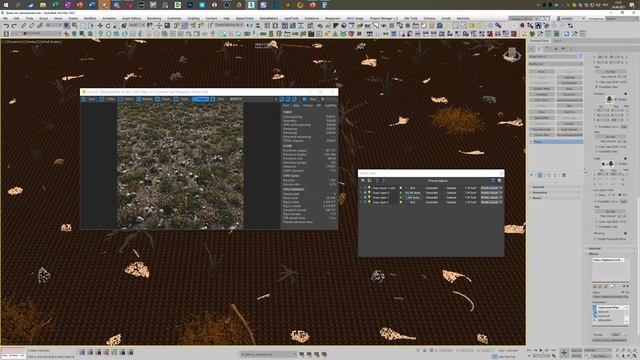Select the highlighted Forest entry in modifier stack
640x360 pixels.
pos(557,142)
